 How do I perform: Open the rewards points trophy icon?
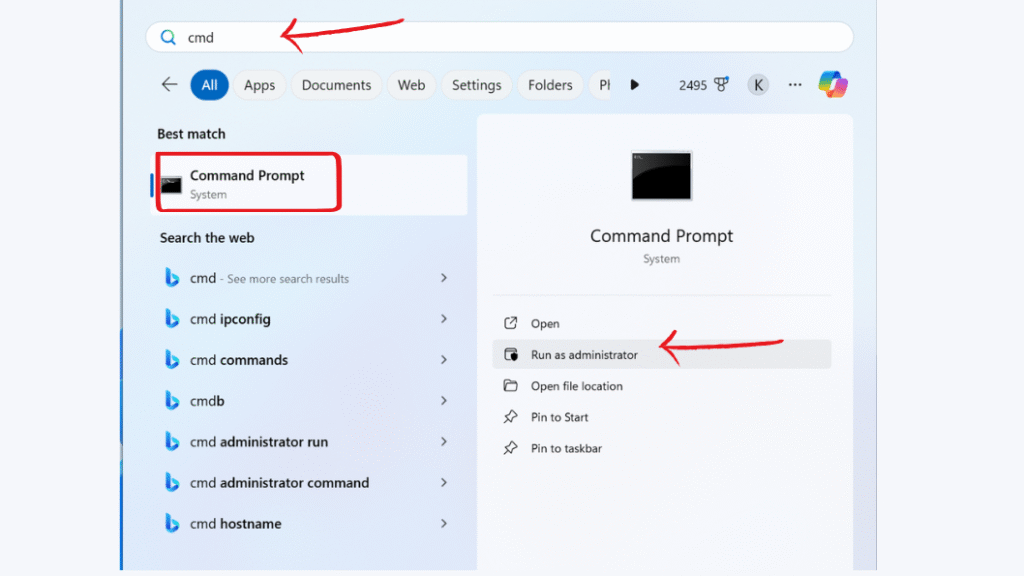(721, 84)
